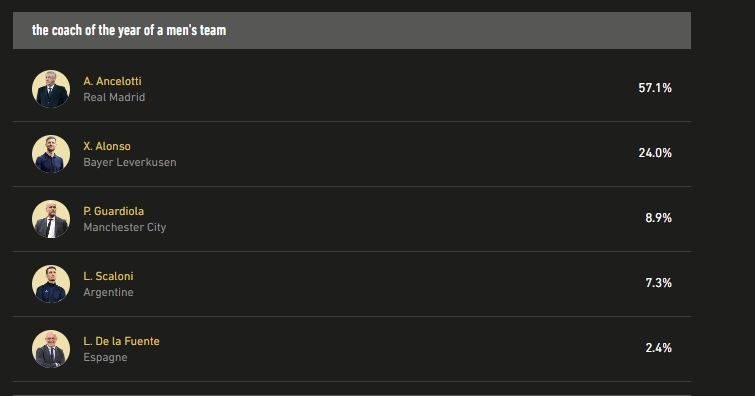Click the Real Madrid team label
The height and width of the screenshot is (396, 755).
click(x=114, y=97)
